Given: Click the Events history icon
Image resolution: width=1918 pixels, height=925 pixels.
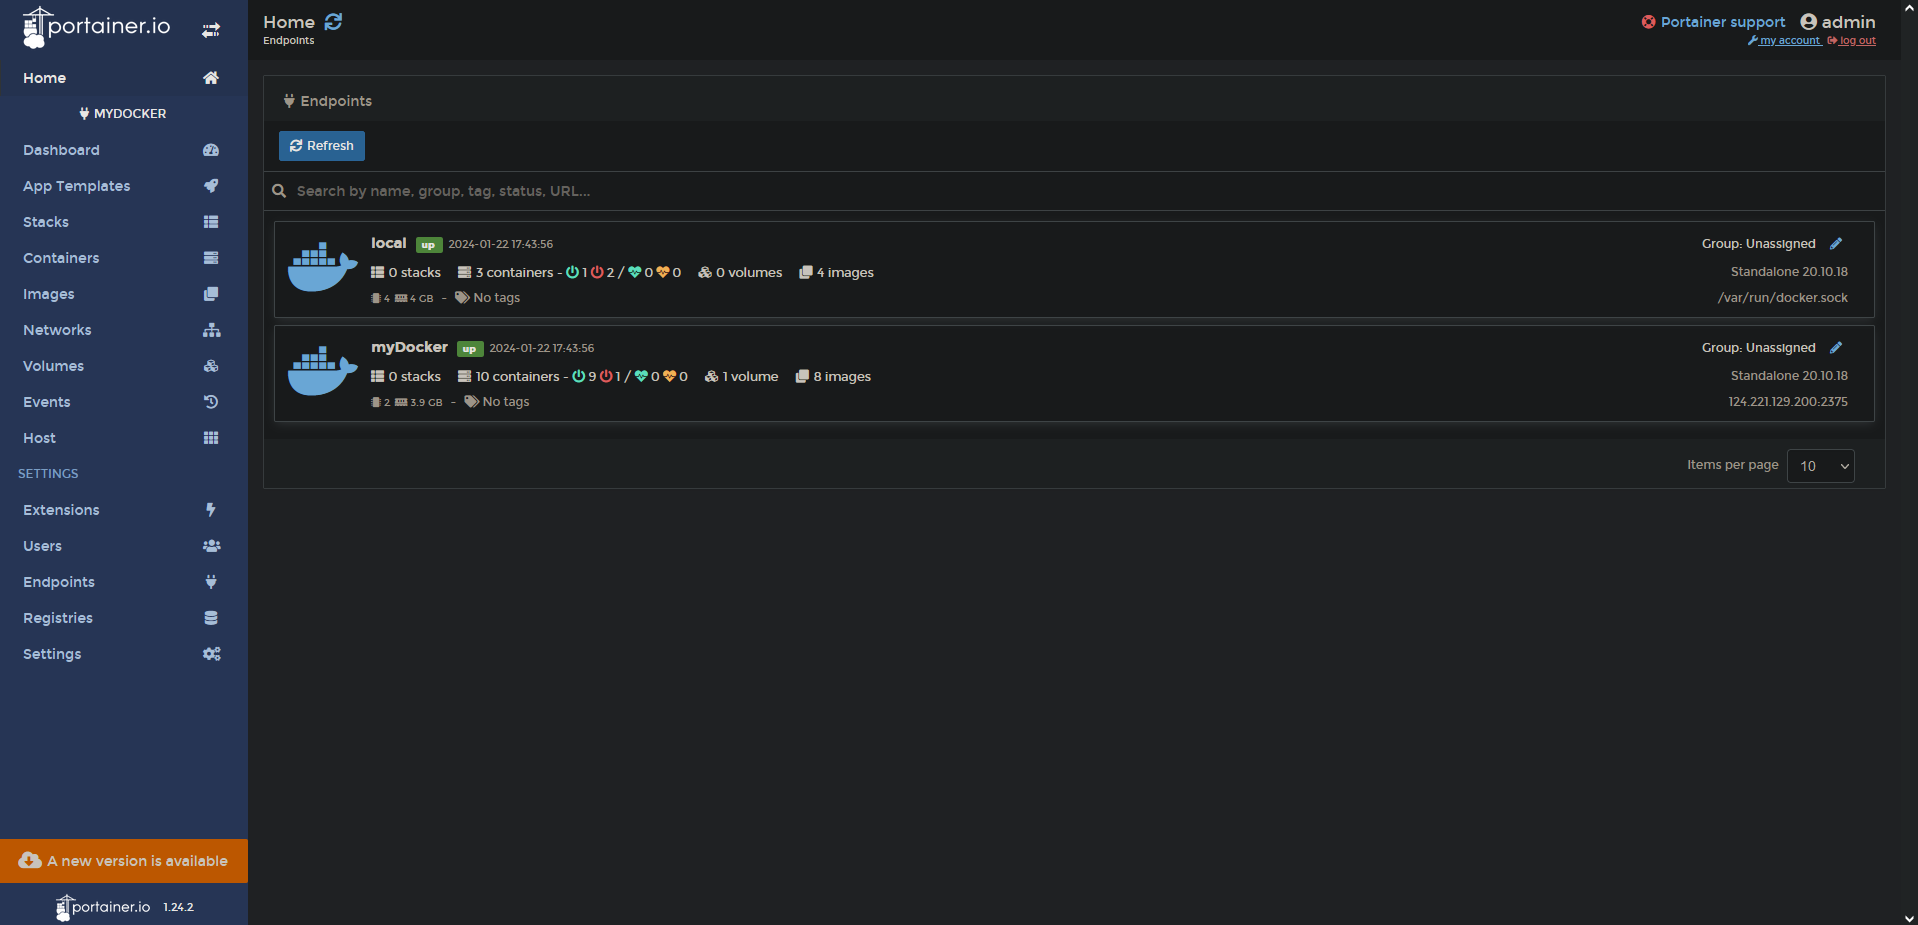Looking at the screenshot, I should 211,402.
